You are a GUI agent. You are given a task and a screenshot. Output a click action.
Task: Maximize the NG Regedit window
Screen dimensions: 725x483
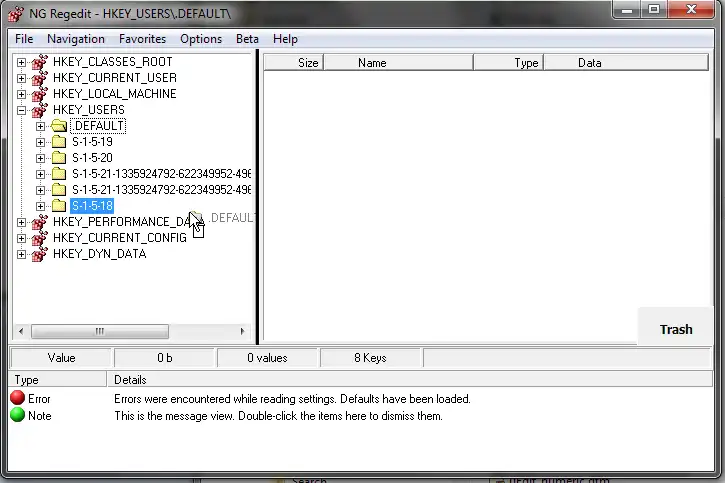(654, 10)
